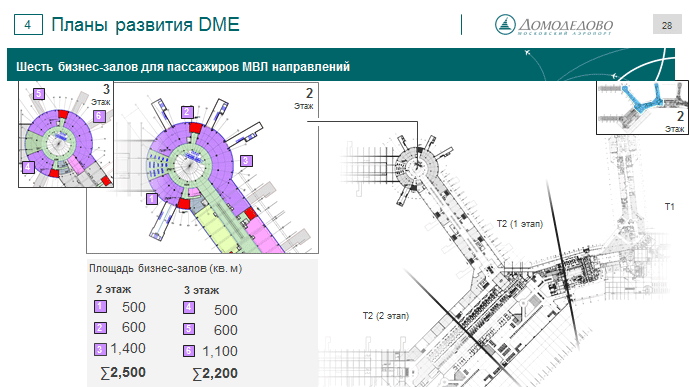Click marker 4 on the third-floor plan
This screenshot has height=387, width=689.
click(x=28, y=167)
